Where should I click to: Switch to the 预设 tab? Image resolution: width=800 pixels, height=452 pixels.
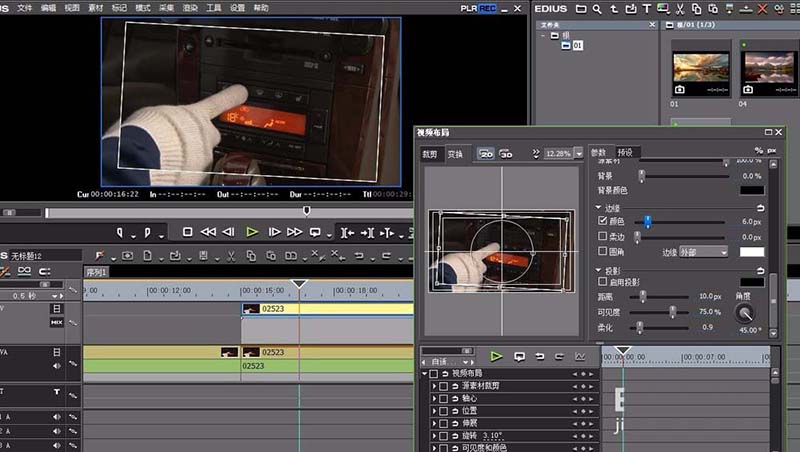tap(624, 153)
